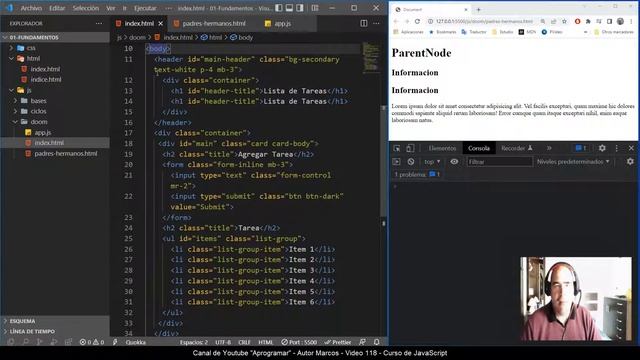Toggle the DevTools device toolbar

click(x=410, y=148)
